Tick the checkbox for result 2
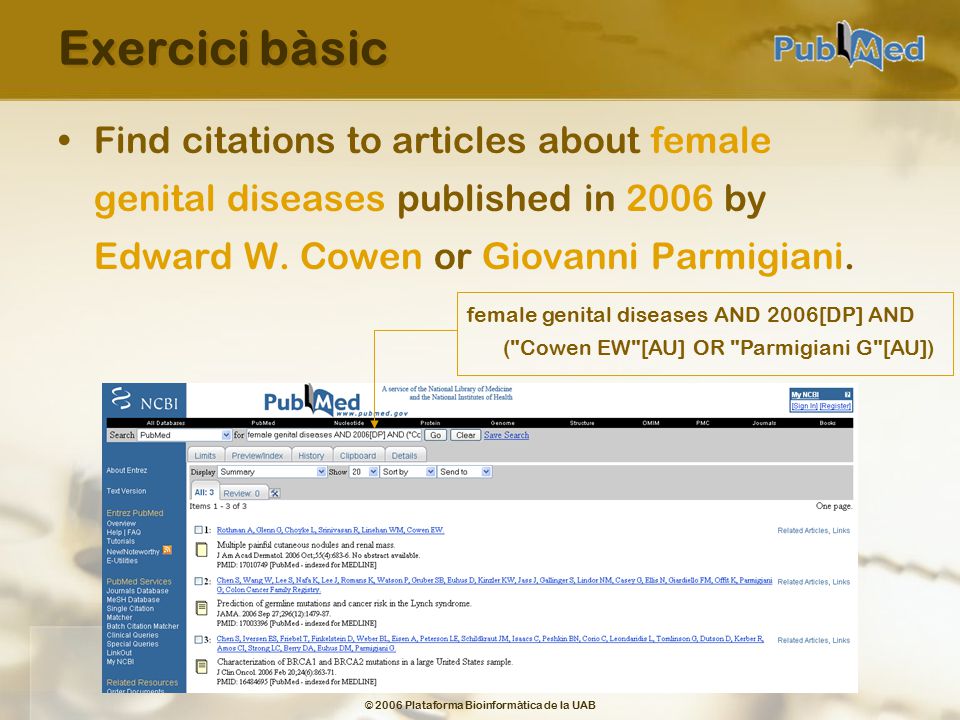960x720 pixels. point(198,581)
